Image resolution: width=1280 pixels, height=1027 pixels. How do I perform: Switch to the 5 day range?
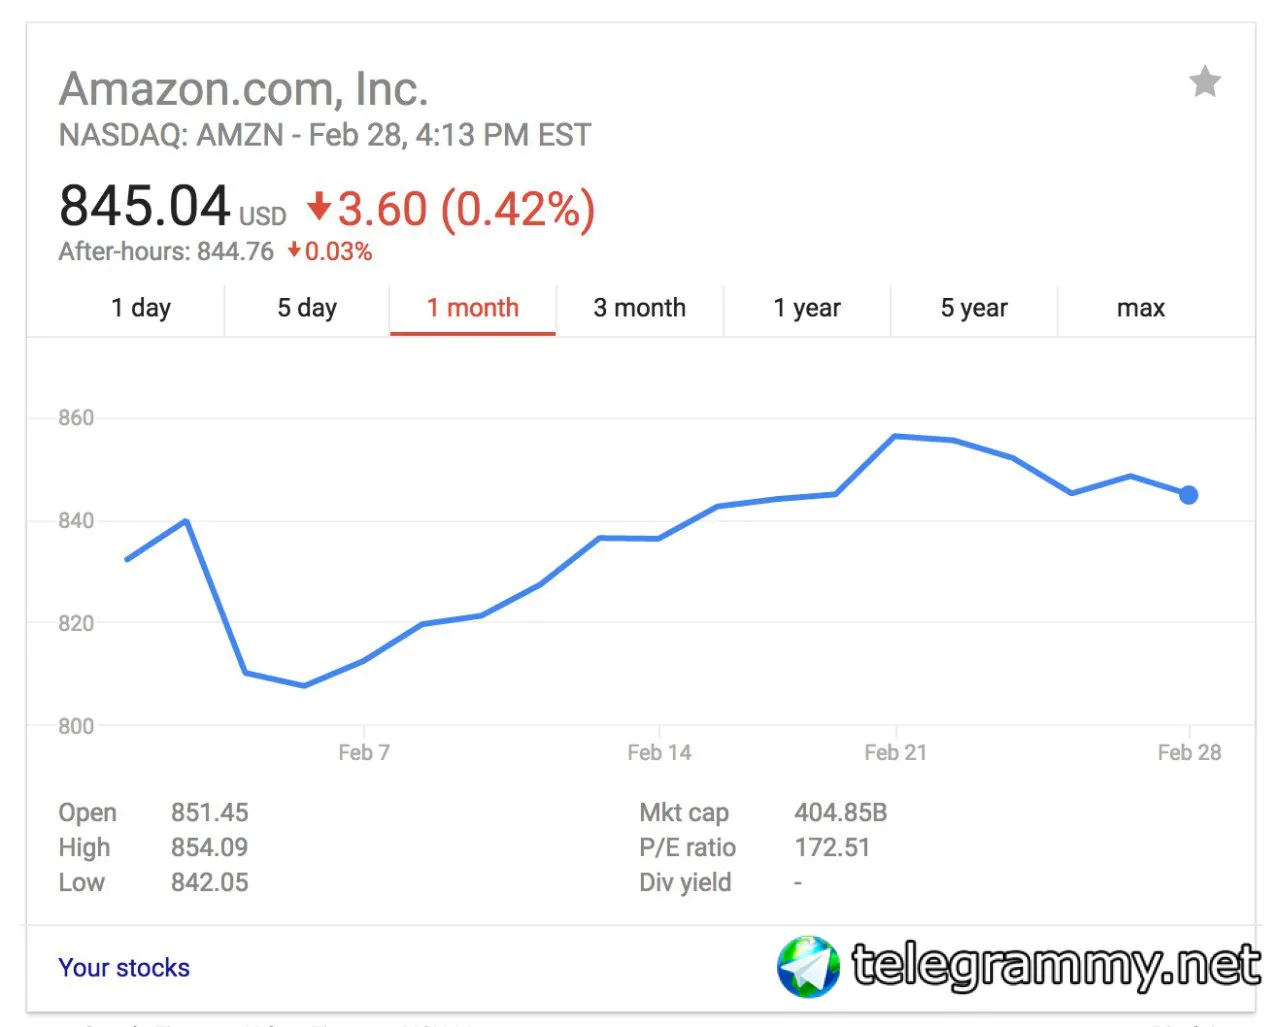[x=307, y=308]
